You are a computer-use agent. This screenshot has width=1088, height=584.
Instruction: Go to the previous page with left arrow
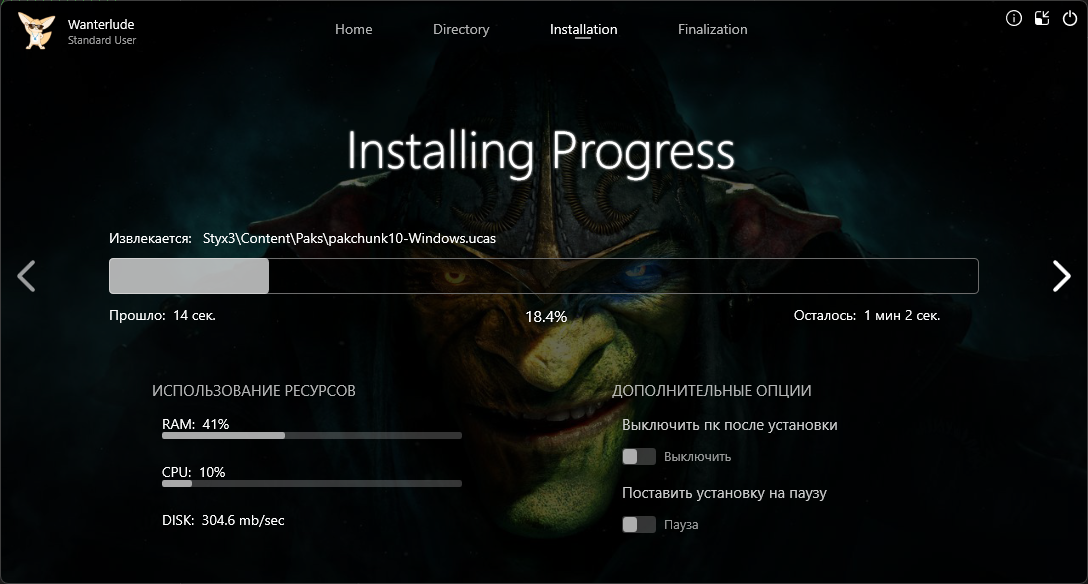[27, 276]
